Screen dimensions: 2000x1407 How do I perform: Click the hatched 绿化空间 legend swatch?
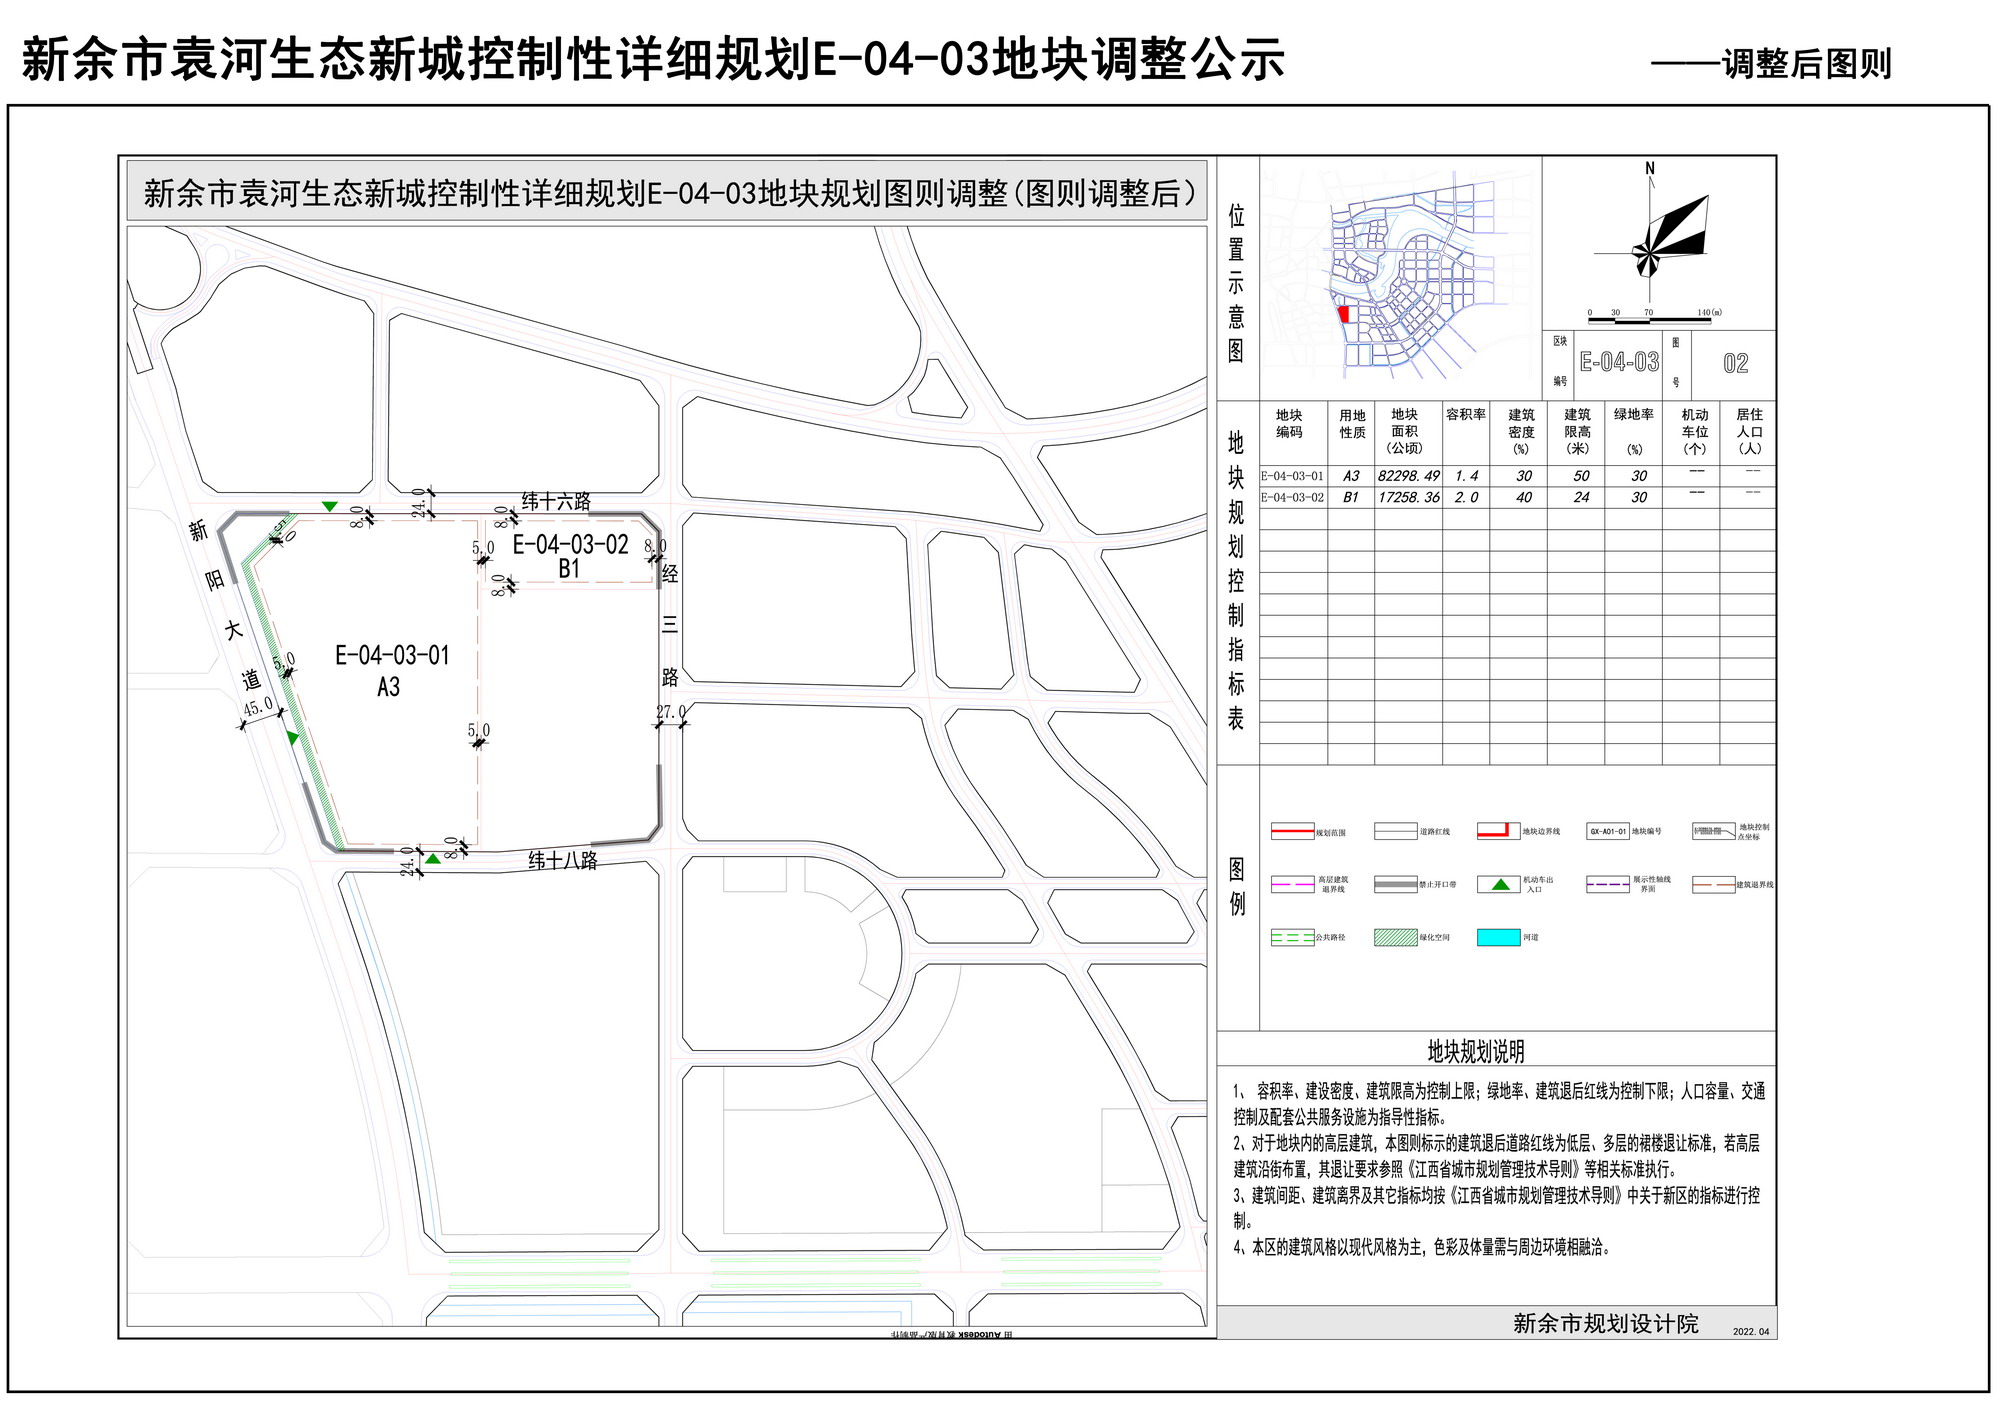1395,937
